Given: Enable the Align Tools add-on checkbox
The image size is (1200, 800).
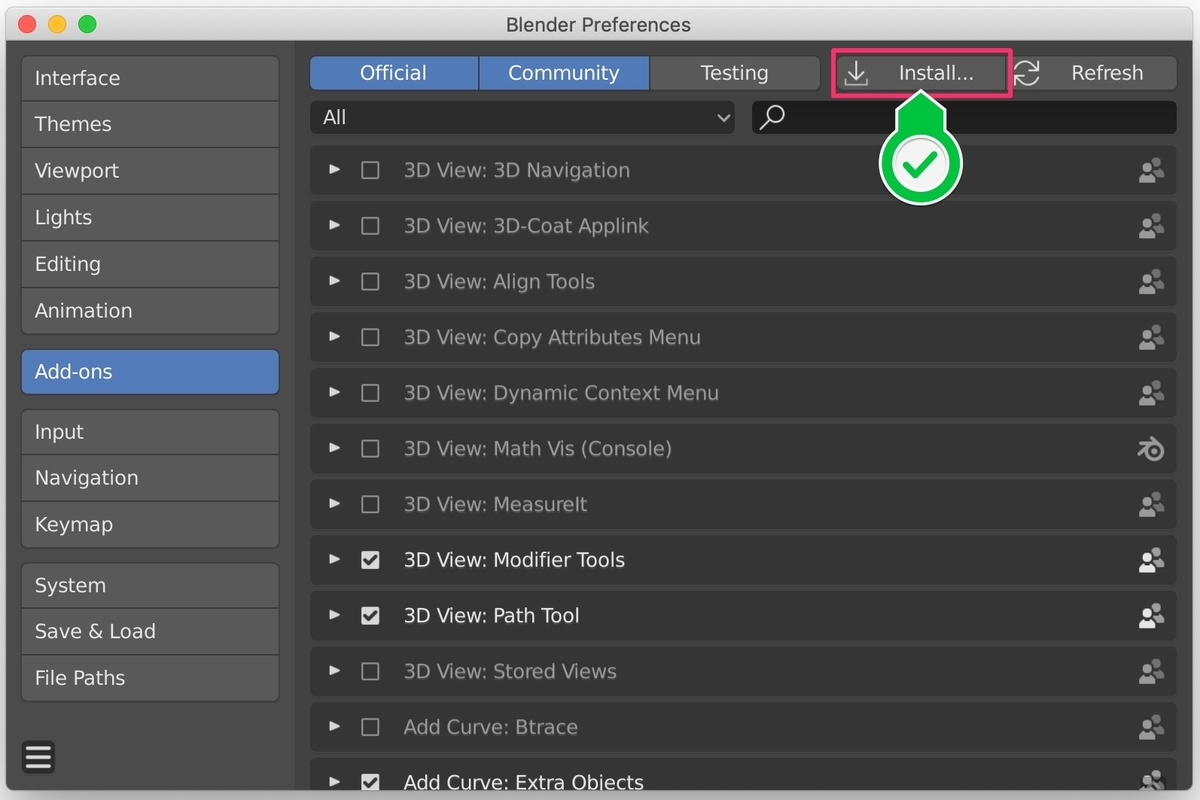Looking at the screenshot, I should (x=370, y=282).
